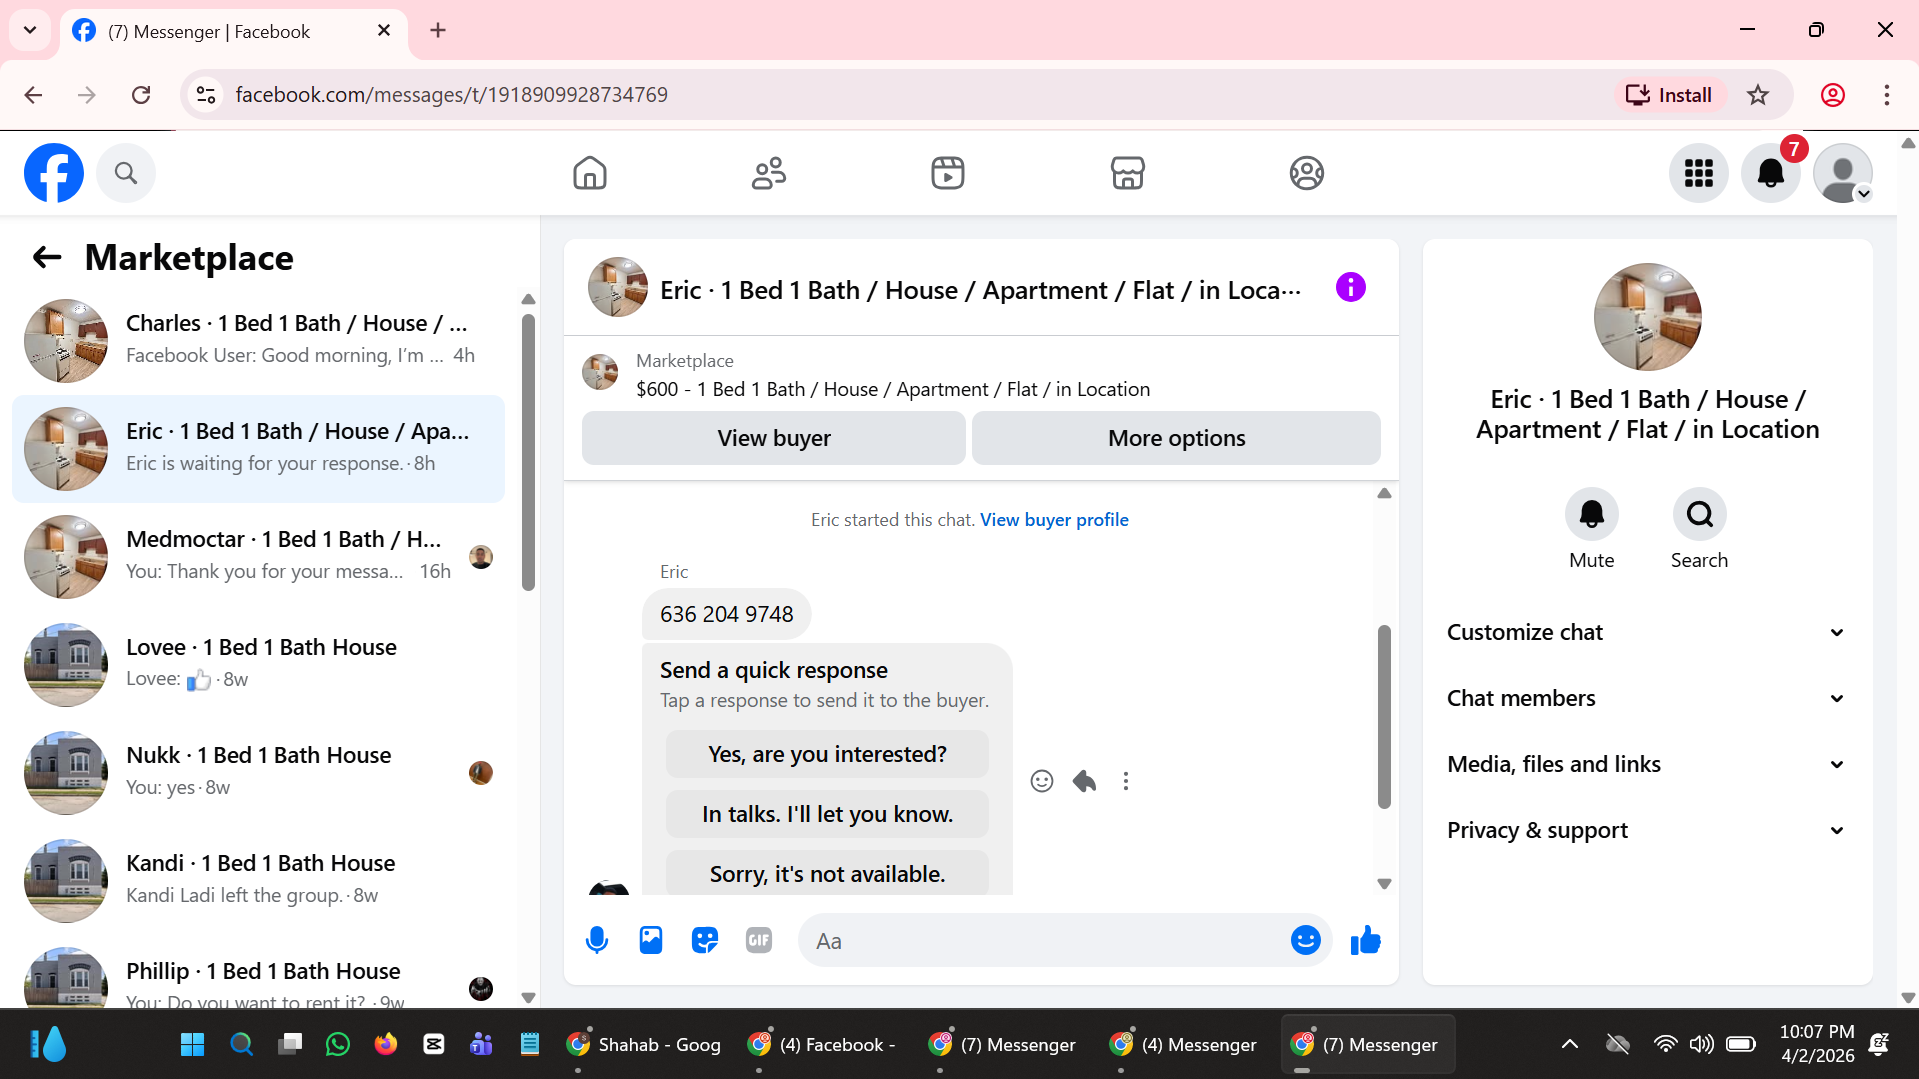1919x1079 pixels.
Task: Open Facebook search magnifier
Action: (126, 173)
